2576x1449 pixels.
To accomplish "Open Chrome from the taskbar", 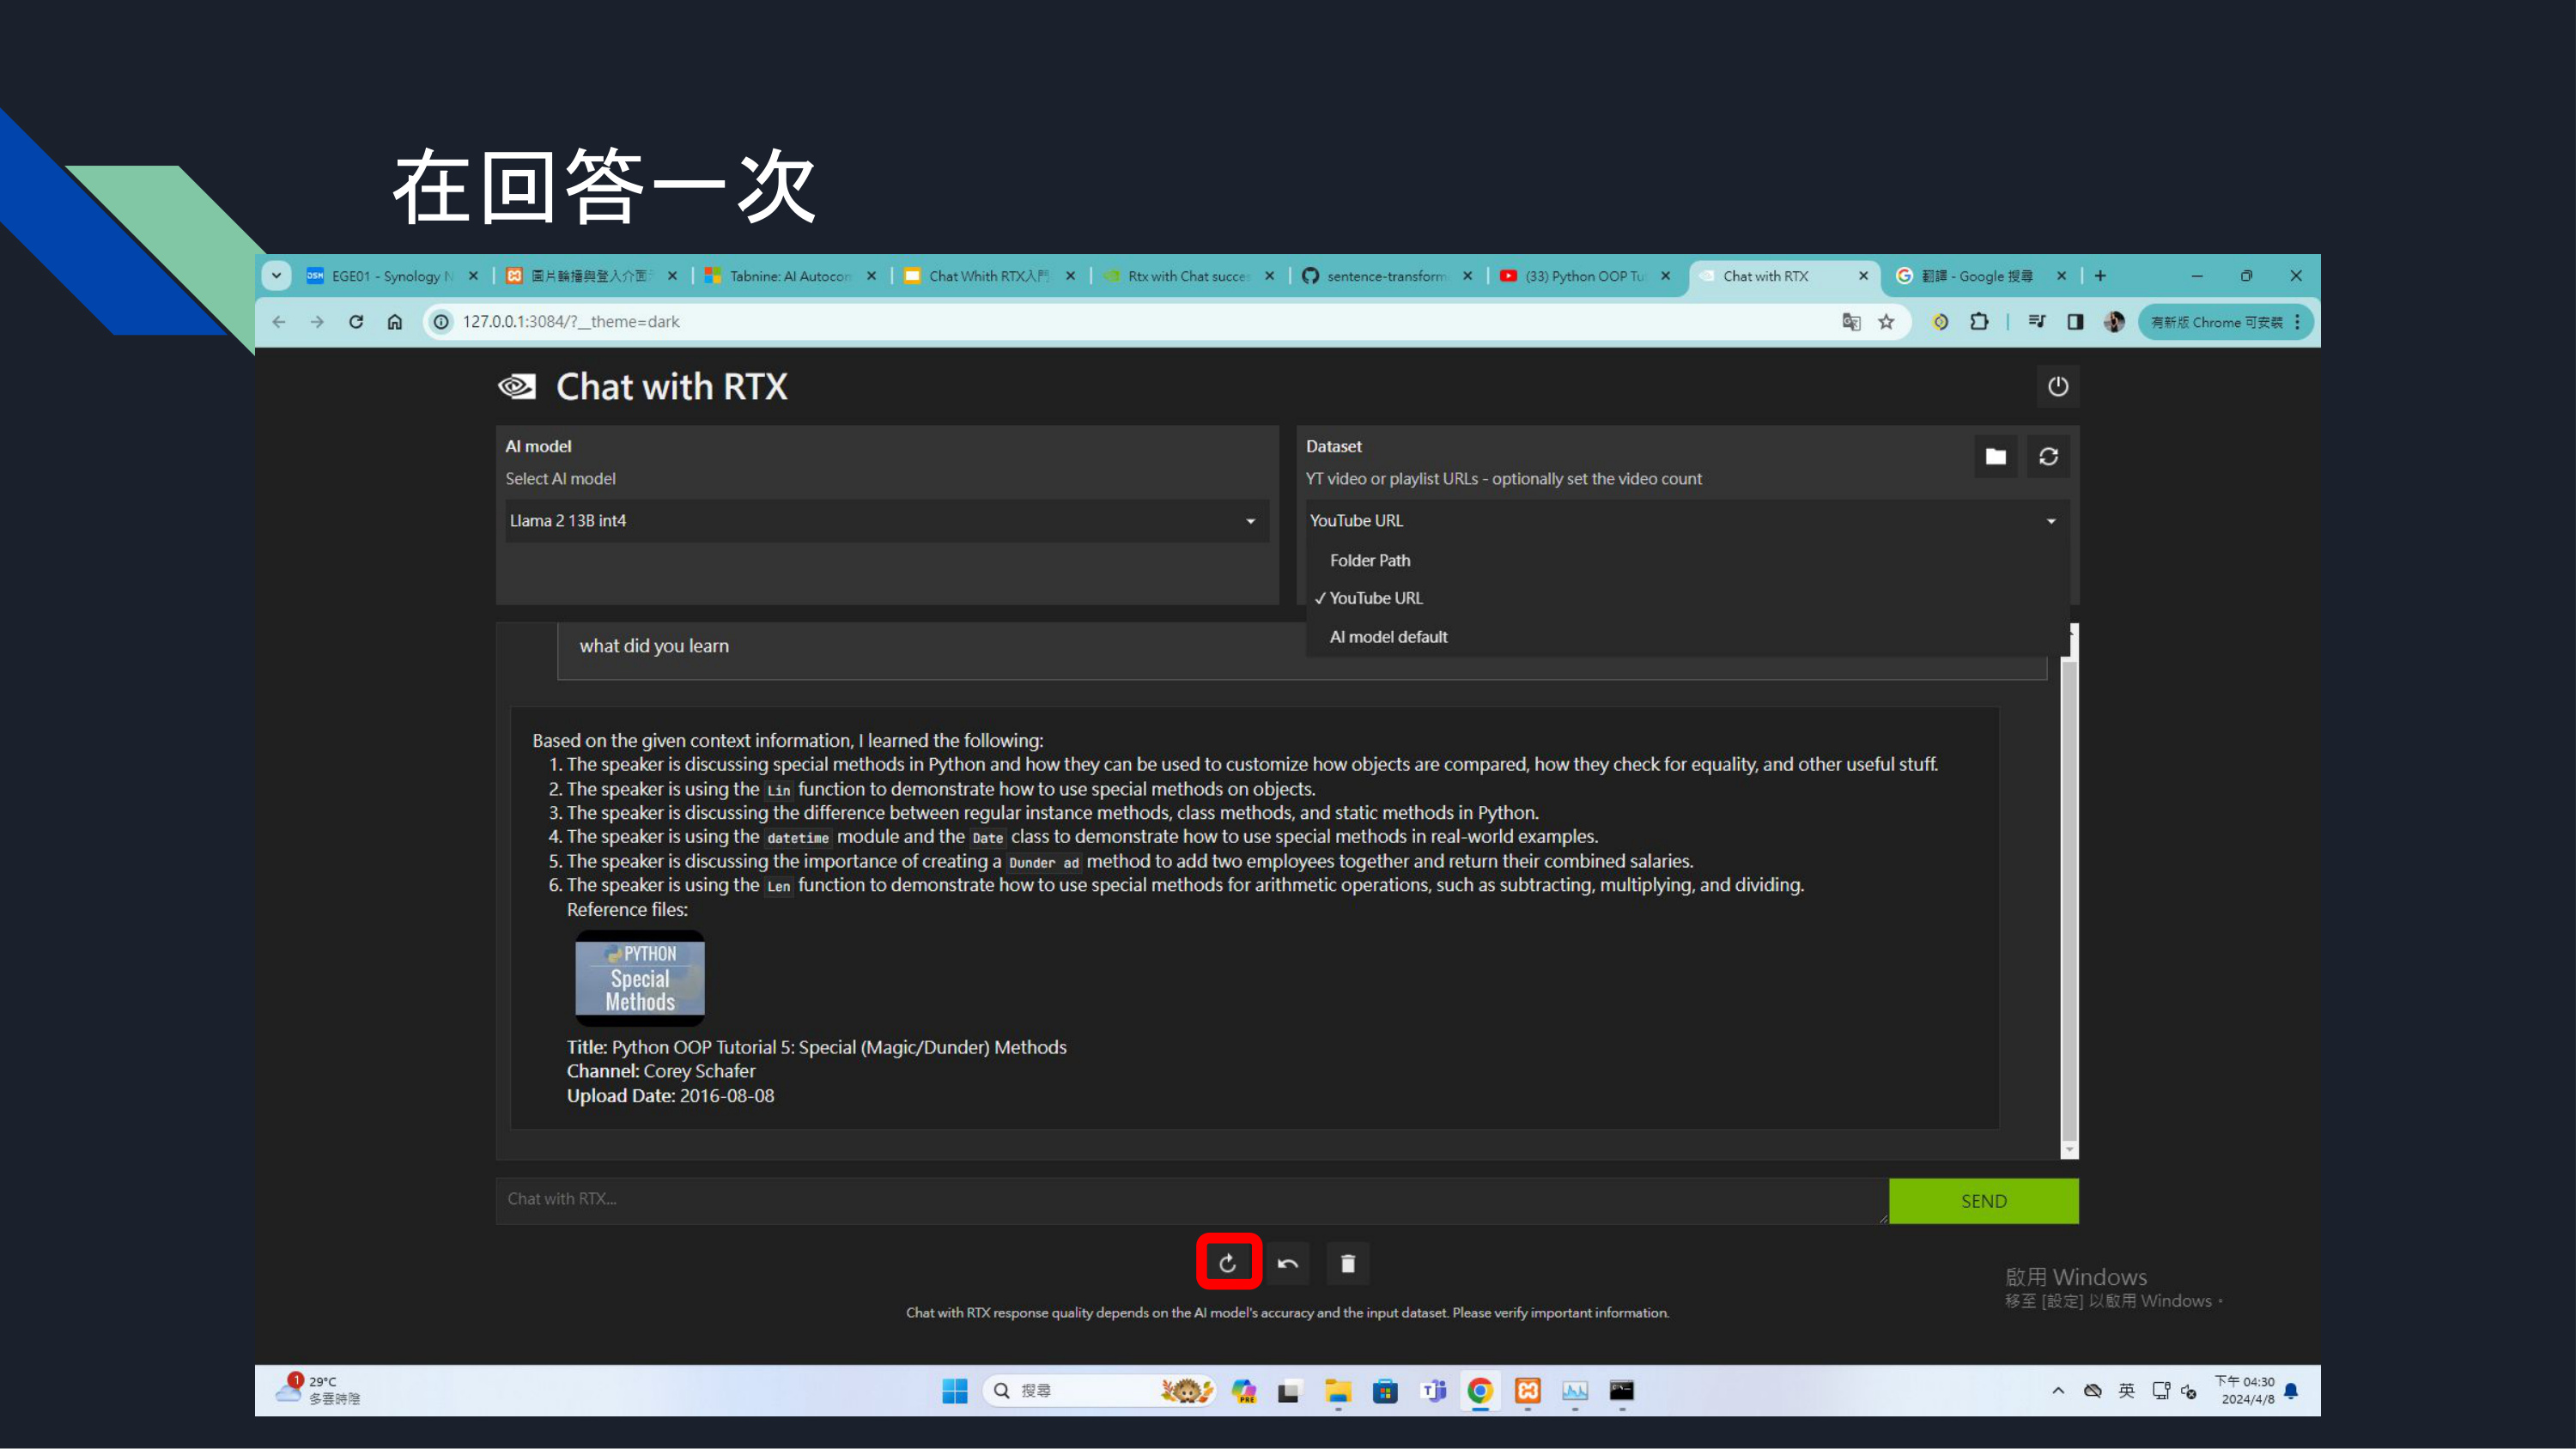I will [x=1480, y=1390].
